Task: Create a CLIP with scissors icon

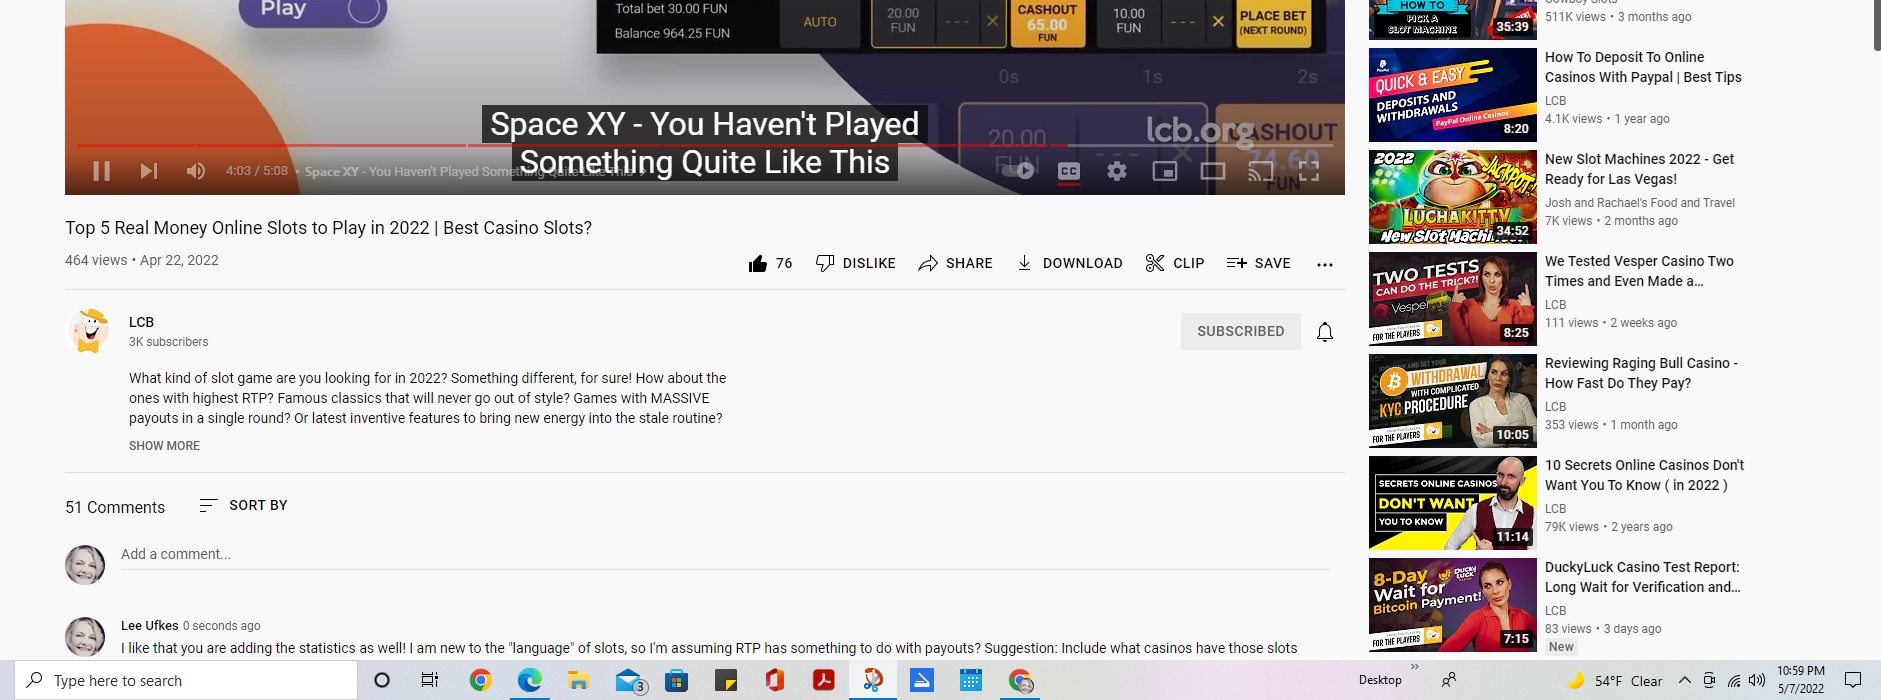Action: pos(1174,263)
